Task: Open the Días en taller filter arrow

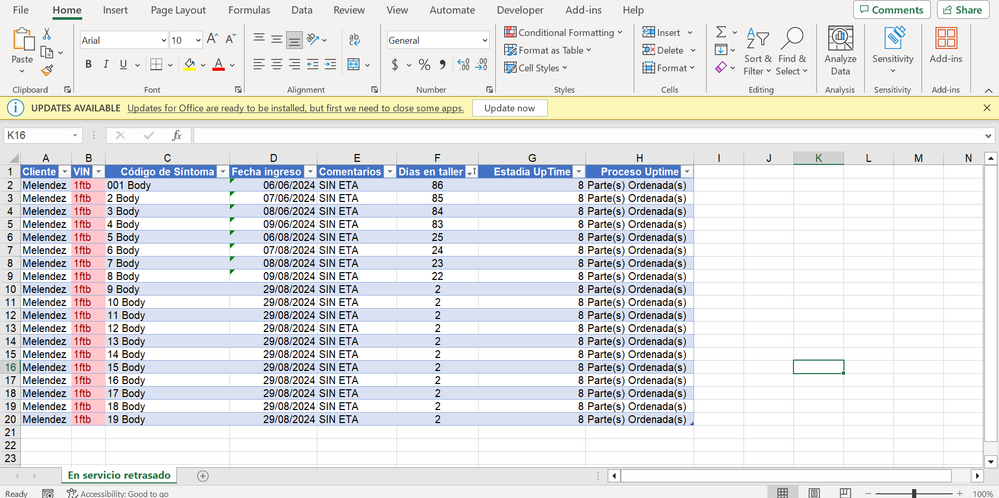Action: pyautogui.click(x=471, y=172)
